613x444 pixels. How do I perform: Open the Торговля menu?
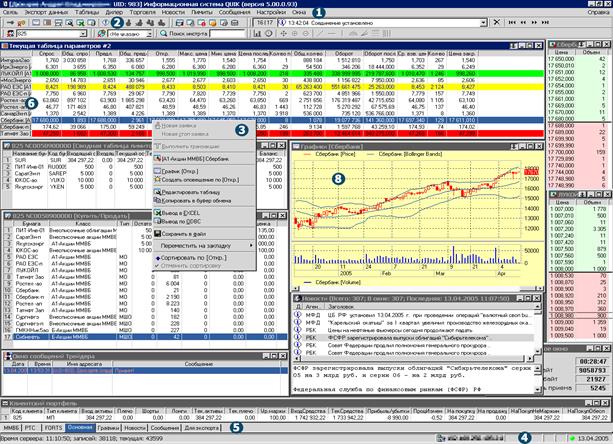143,12
